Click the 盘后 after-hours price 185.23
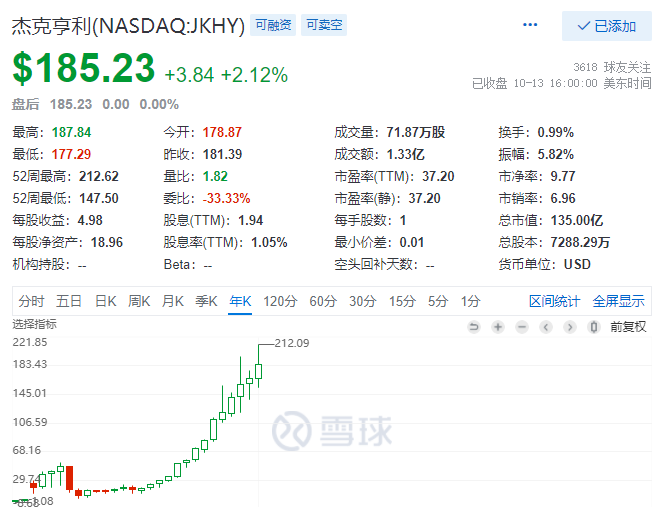670x507 pixels. coord(71,104)
